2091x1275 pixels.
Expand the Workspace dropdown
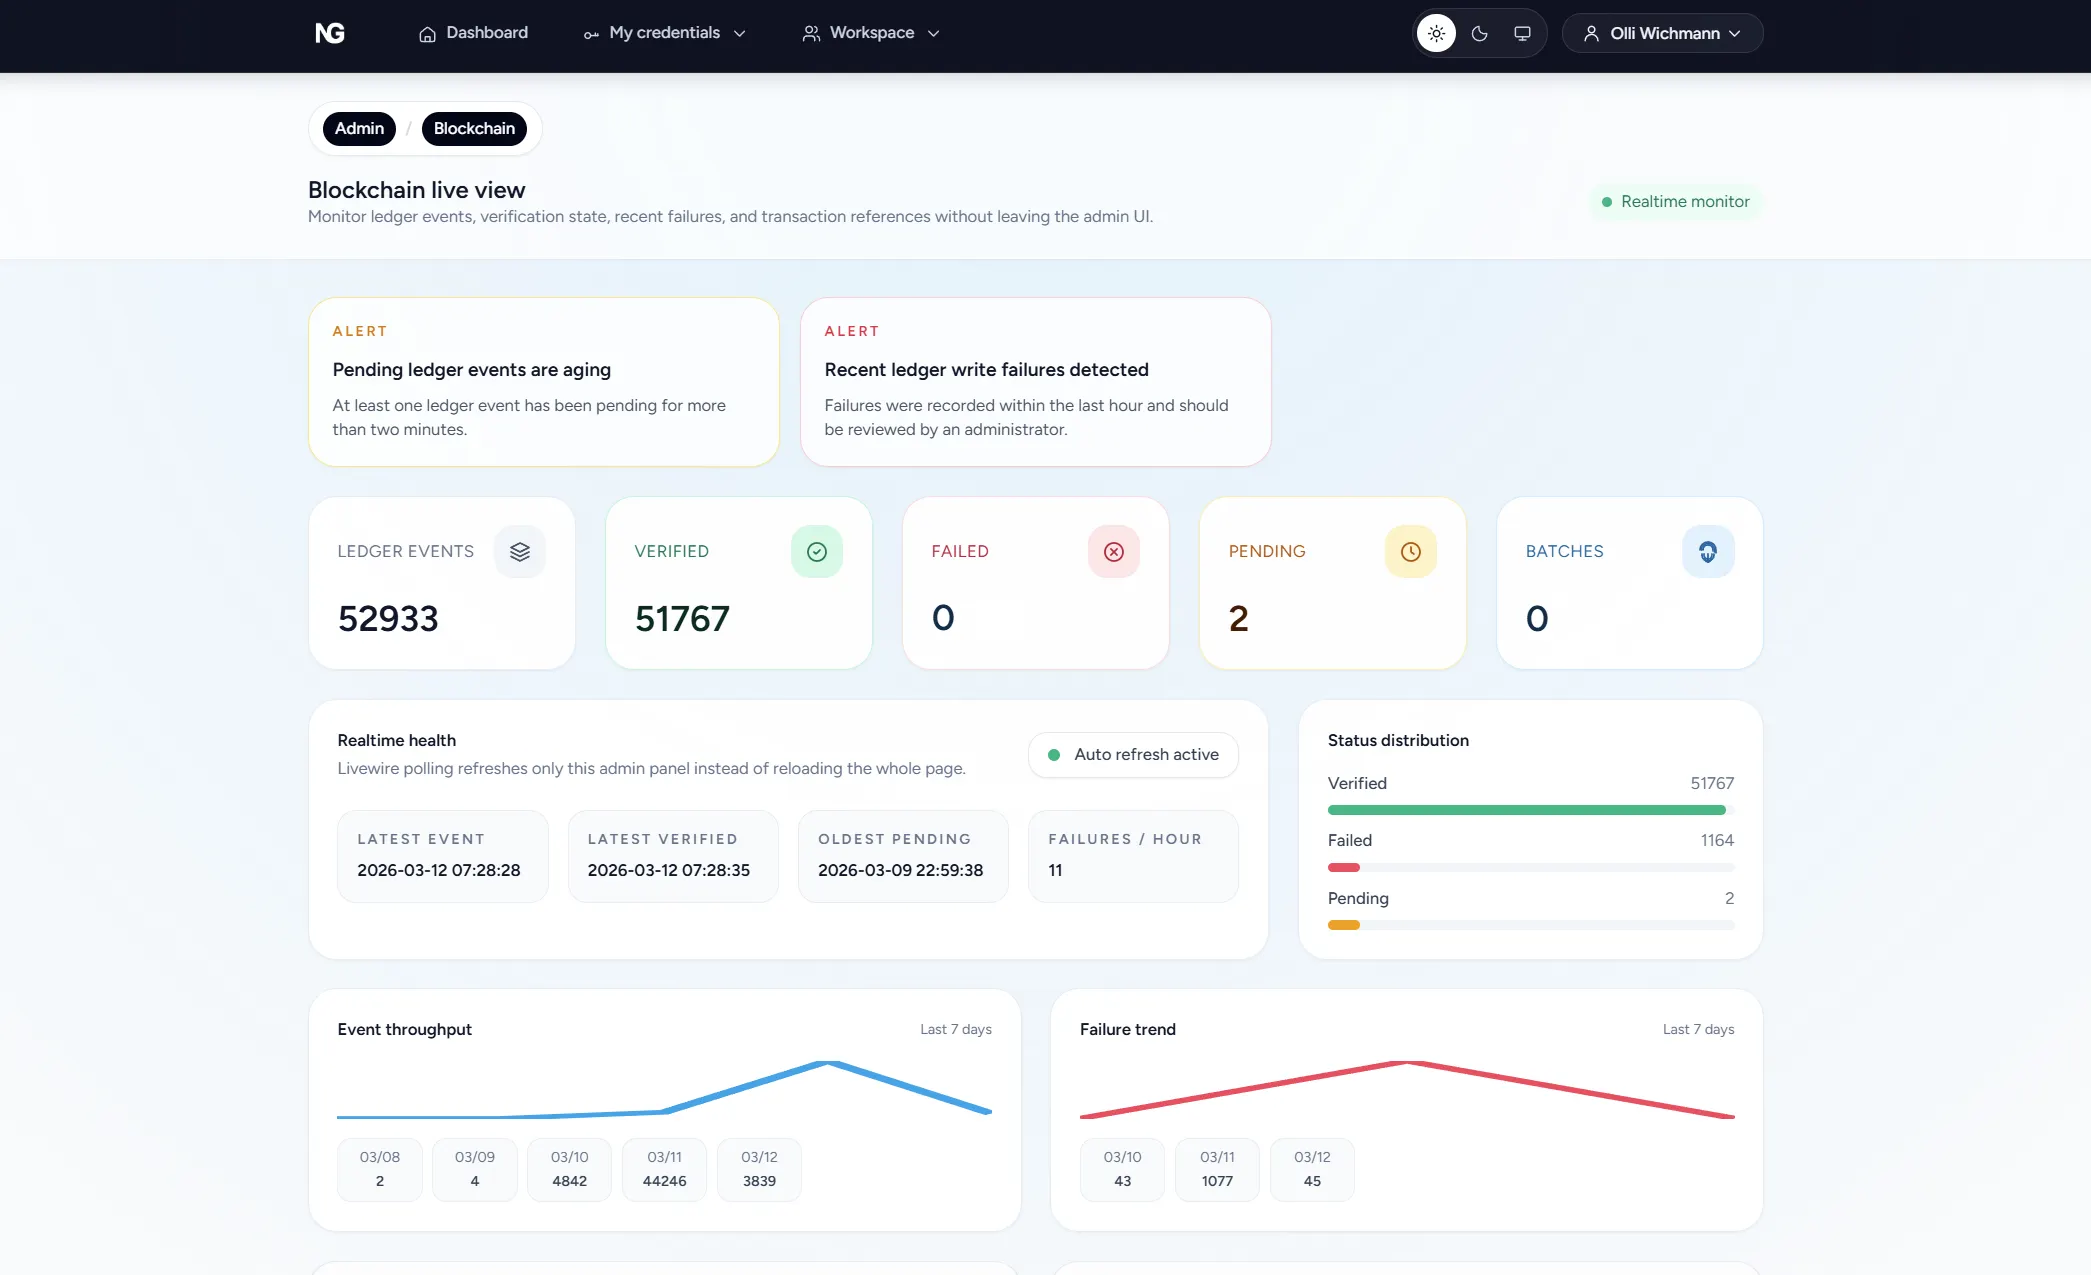870,33
